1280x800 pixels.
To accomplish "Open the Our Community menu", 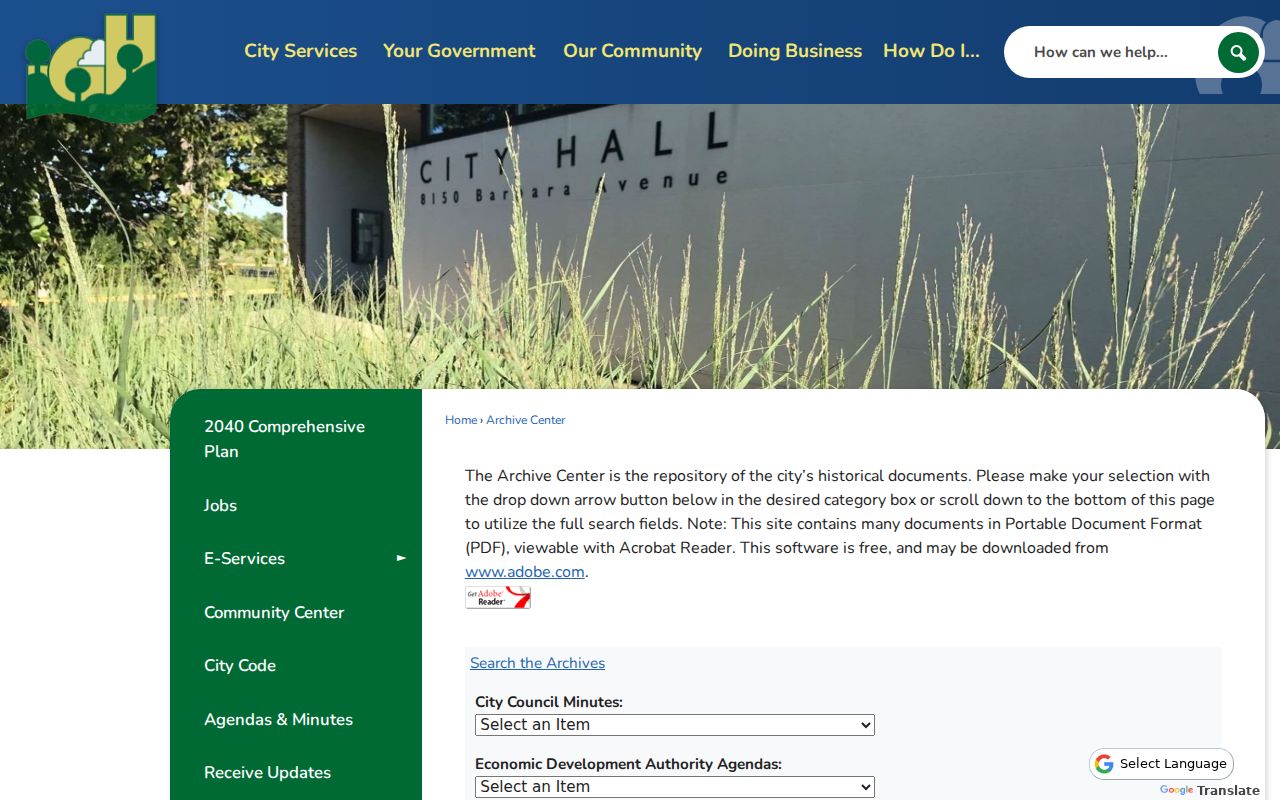I will [x=632, y=51].
